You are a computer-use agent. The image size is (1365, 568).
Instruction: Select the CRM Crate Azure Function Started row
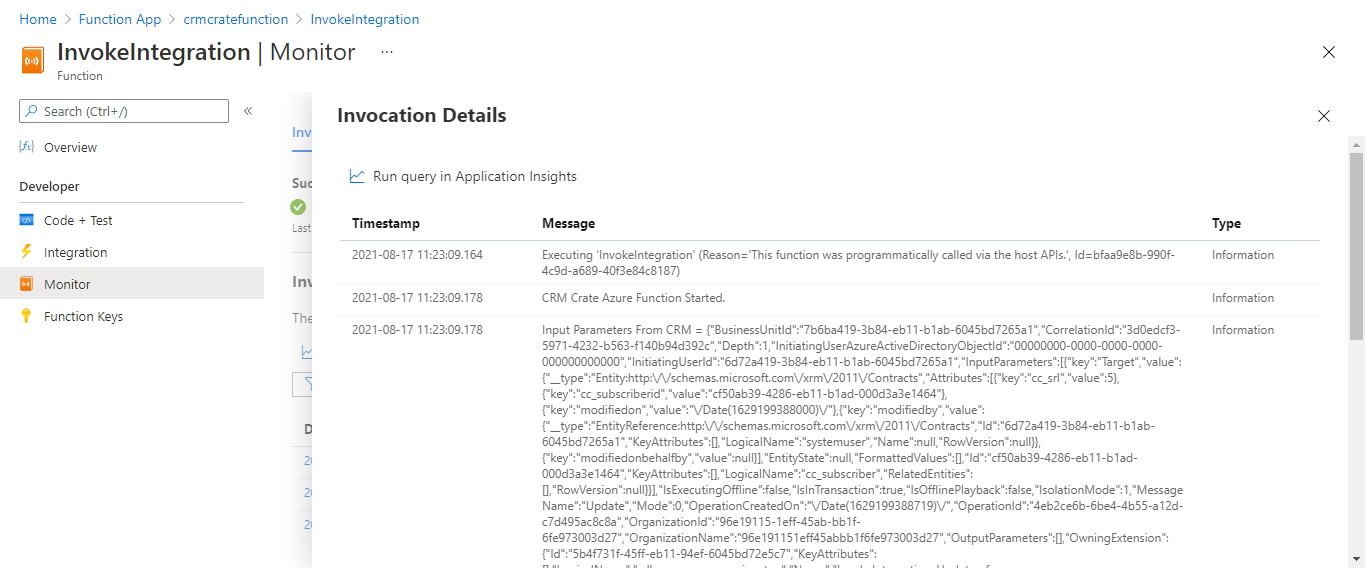633,298
